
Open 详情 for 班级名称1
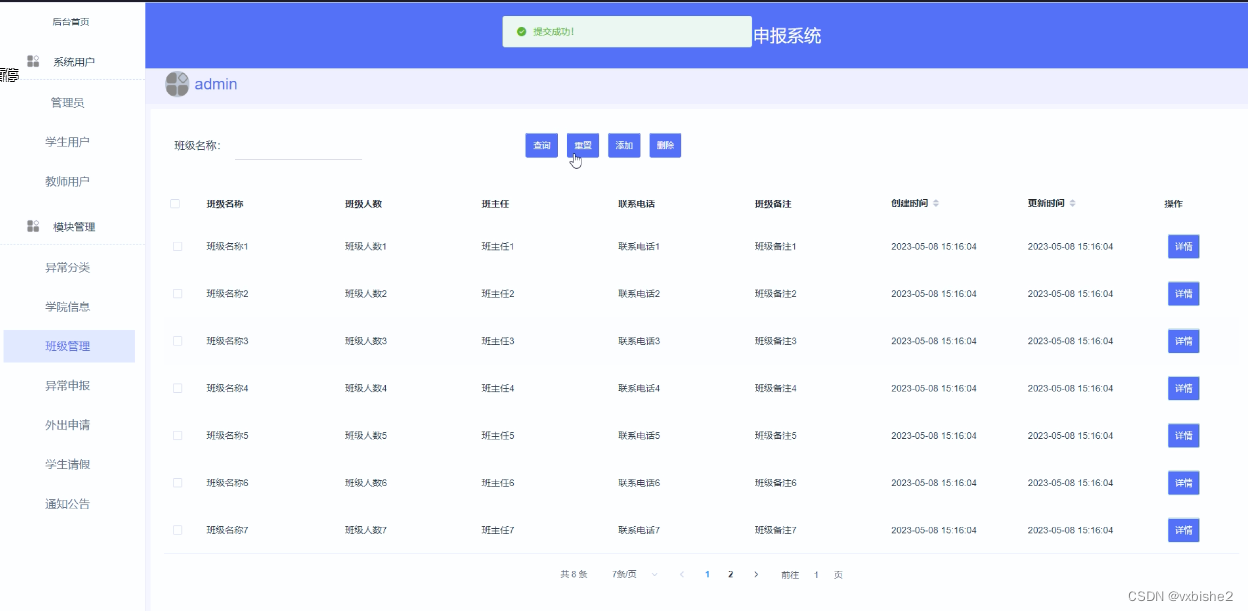pos(1184,246)
